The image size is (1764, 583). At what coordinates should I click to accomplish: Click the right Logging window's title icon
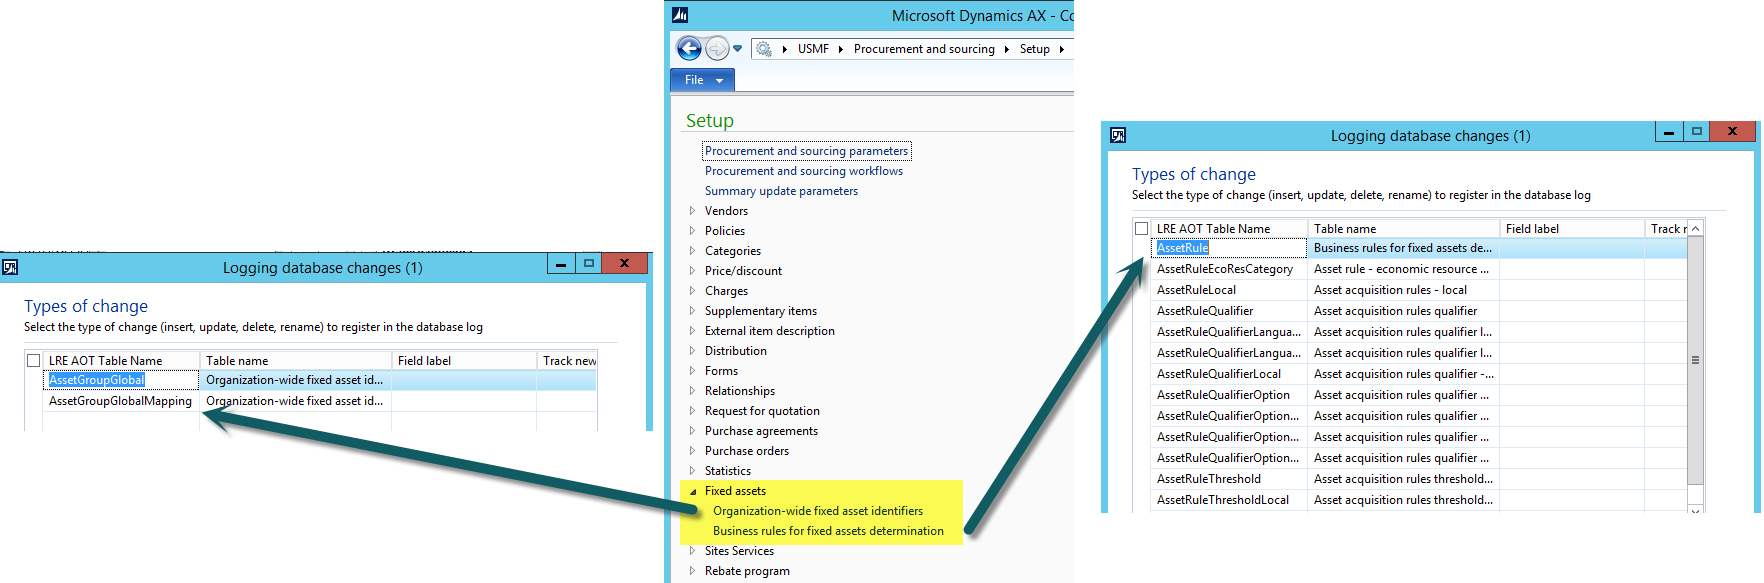pos(1118,135)
